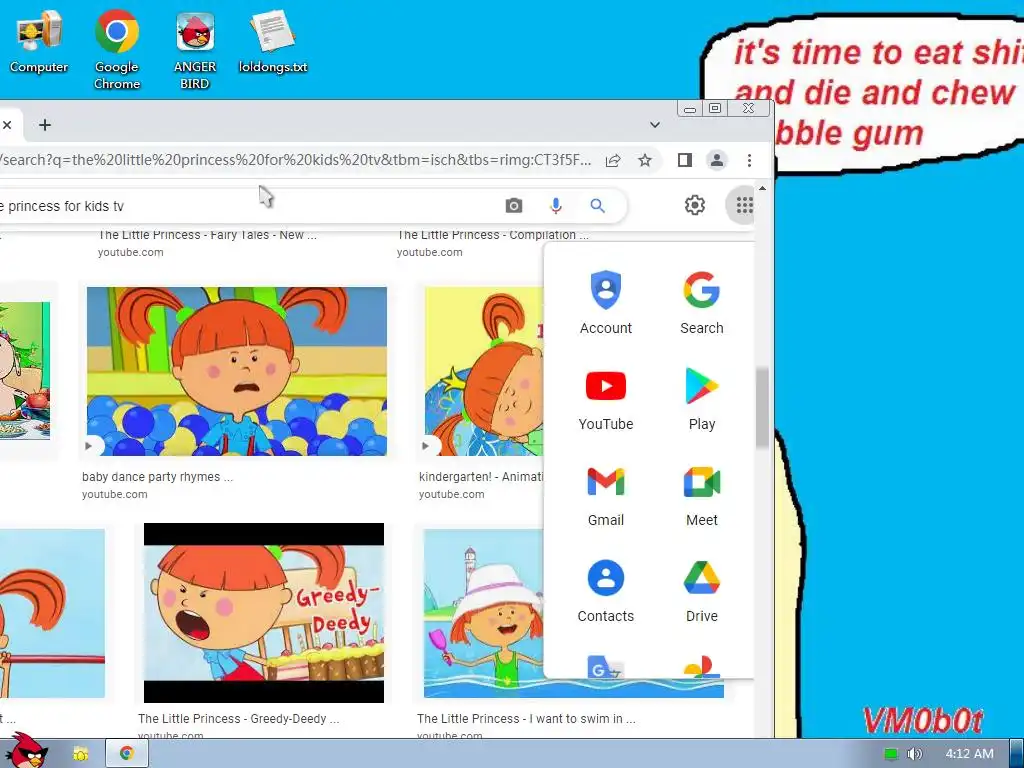Close the Google apps grid launcher
Screen dimensions: 1024x768
point(743,206)
